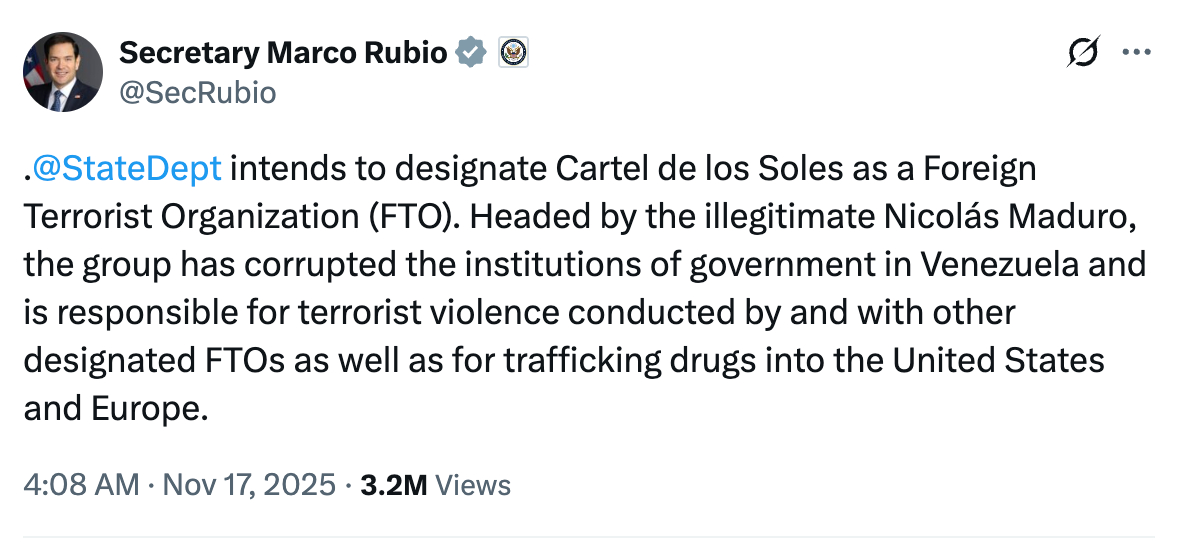
Task: Open Marco Rubio's profile picture
Action: pos(62,71)
